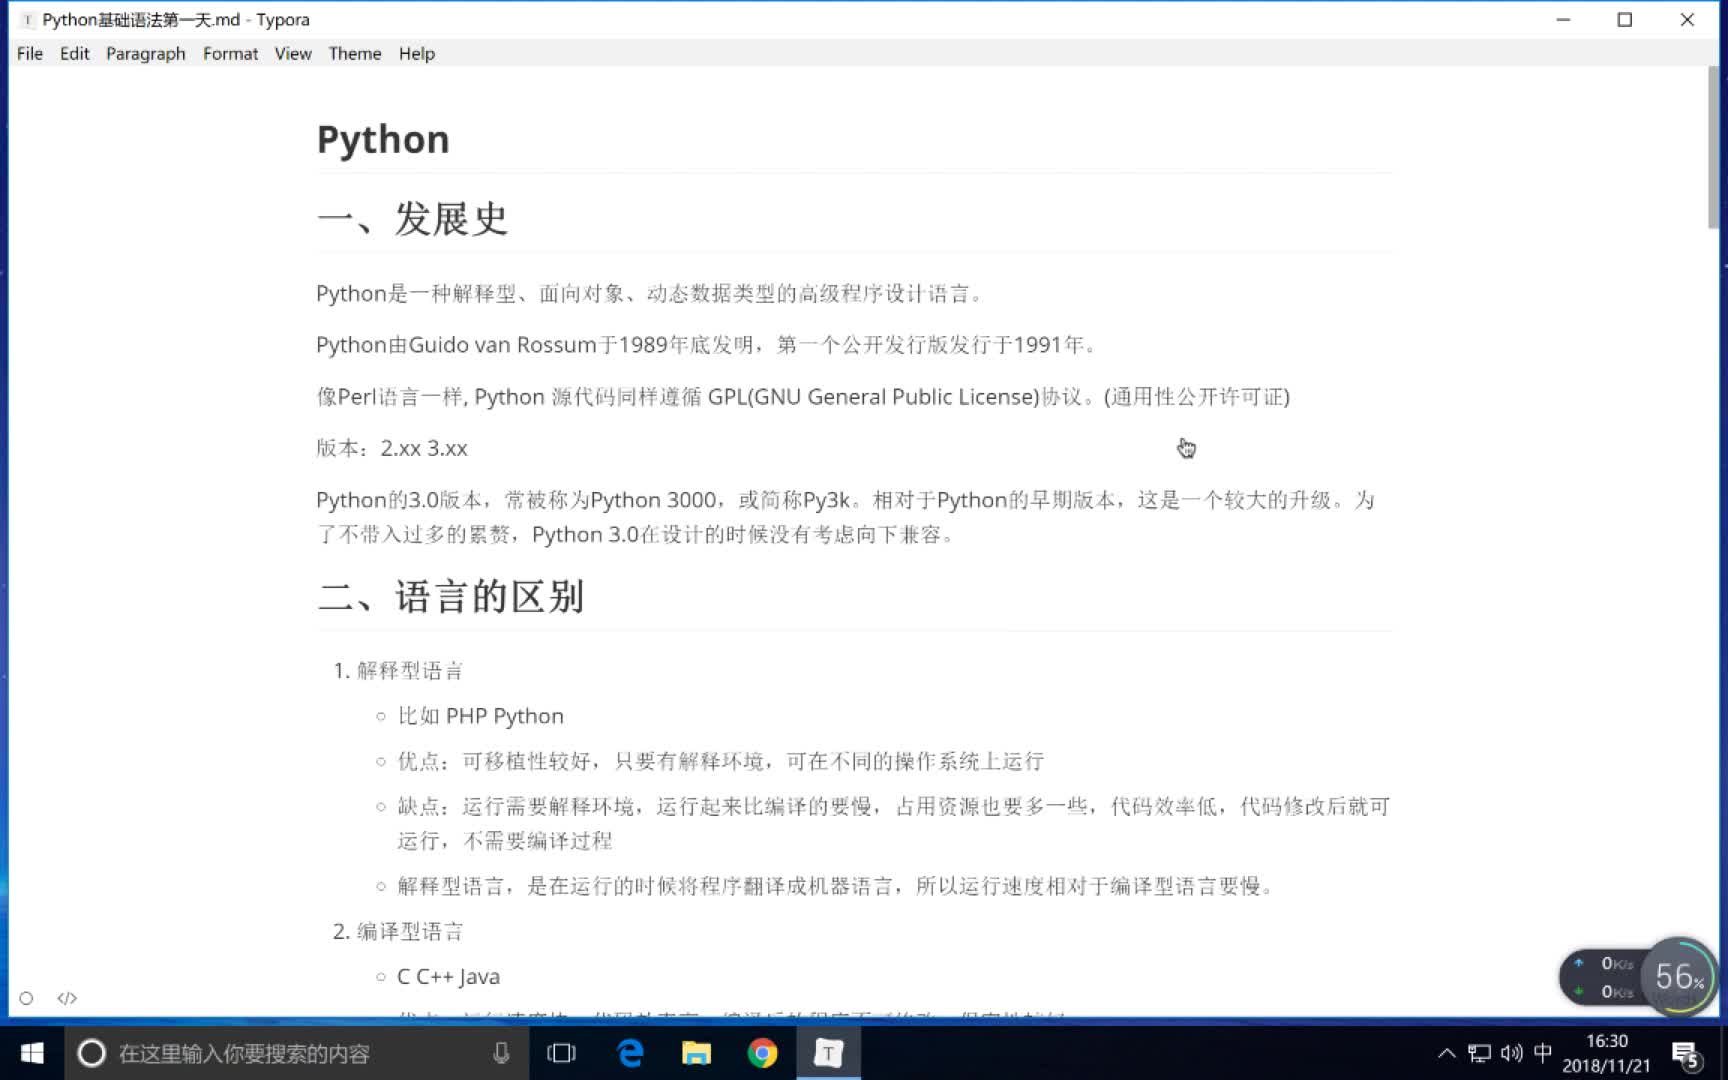Click the bullet C C++ Java
This screenshot has width=1728, height=1080.
[x=448, y=977]
